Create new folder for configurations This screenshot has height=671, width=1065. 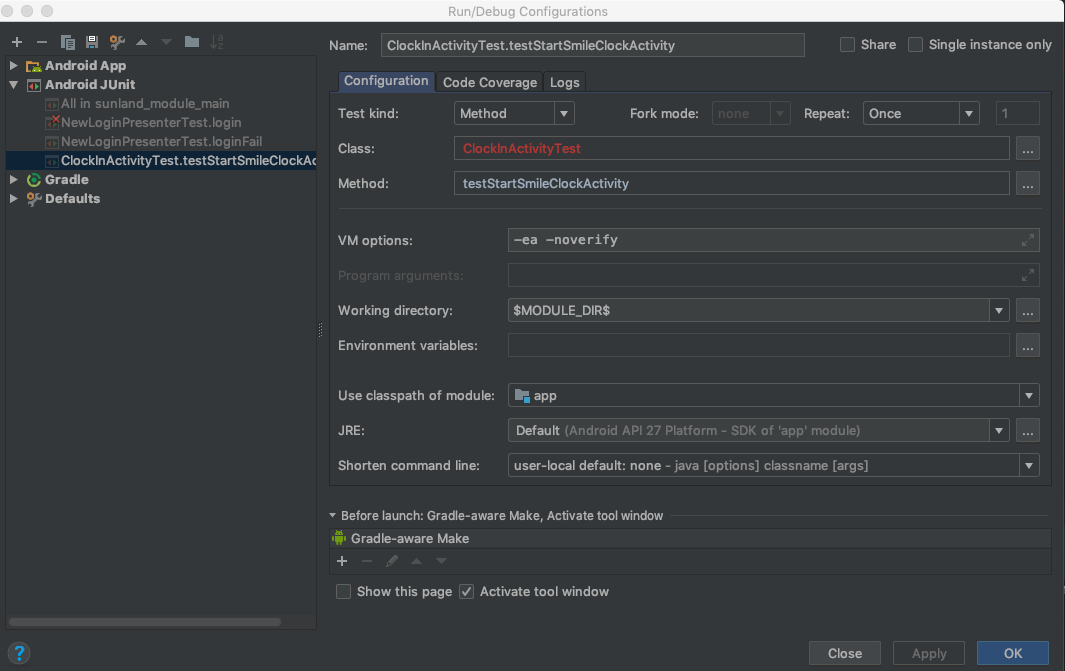coord(192,42)
